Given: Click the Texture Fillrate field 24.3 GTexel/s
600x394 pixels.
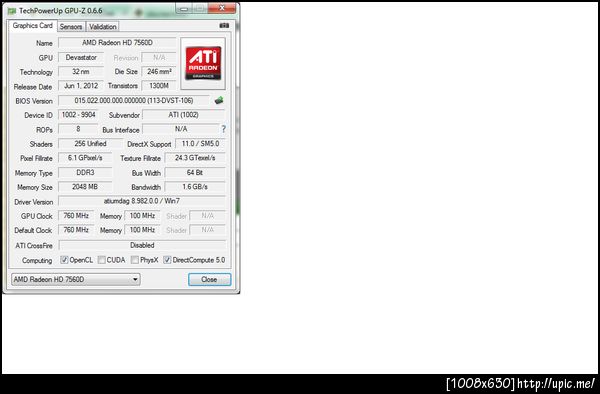Looking at the screenshot, I should 195,158.
